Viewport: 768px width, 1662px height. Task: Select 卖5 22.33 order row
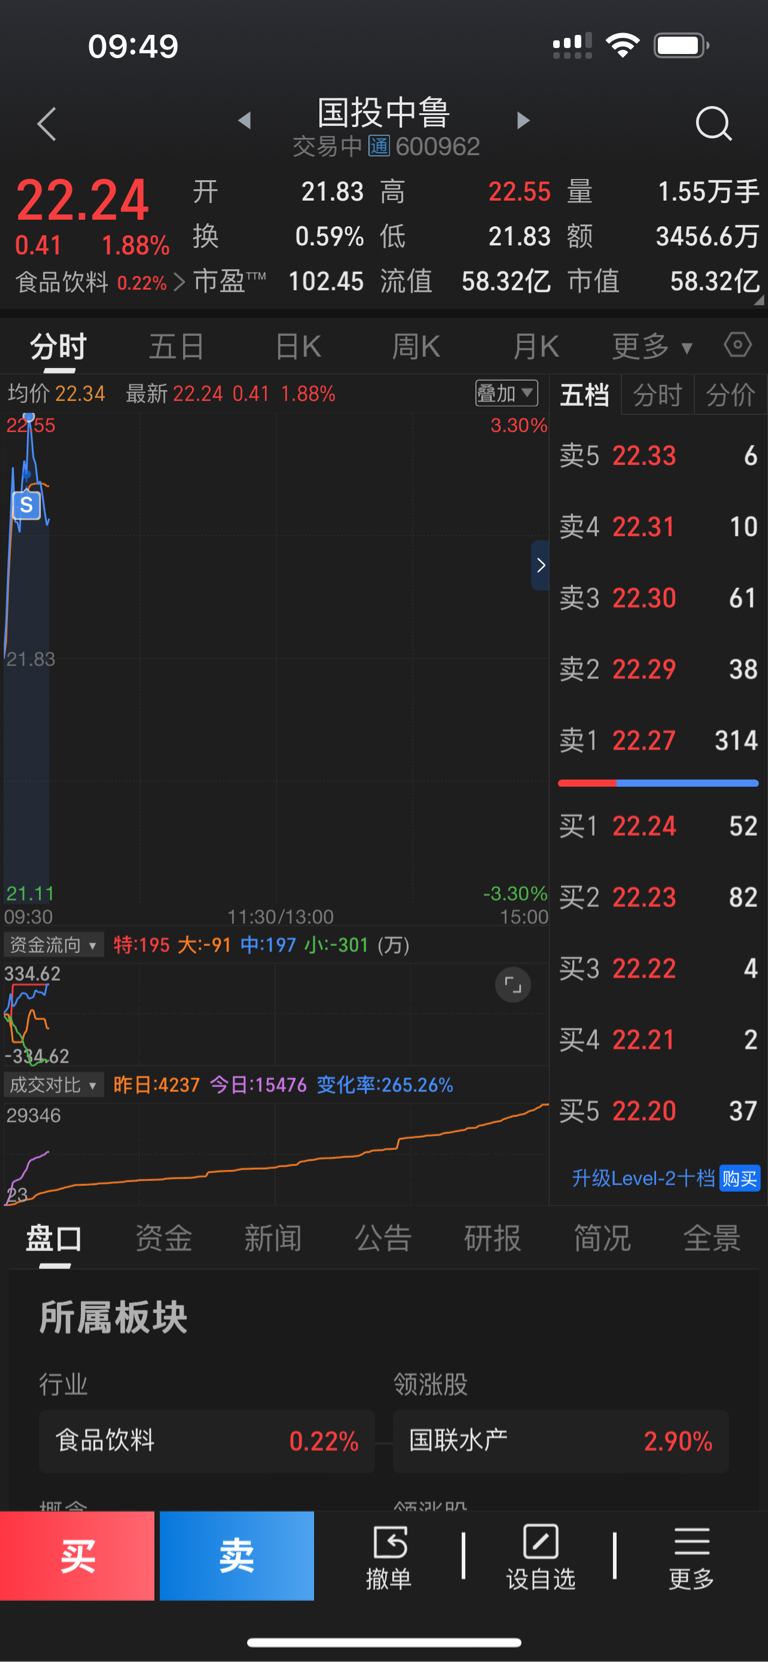pos(658,456)
